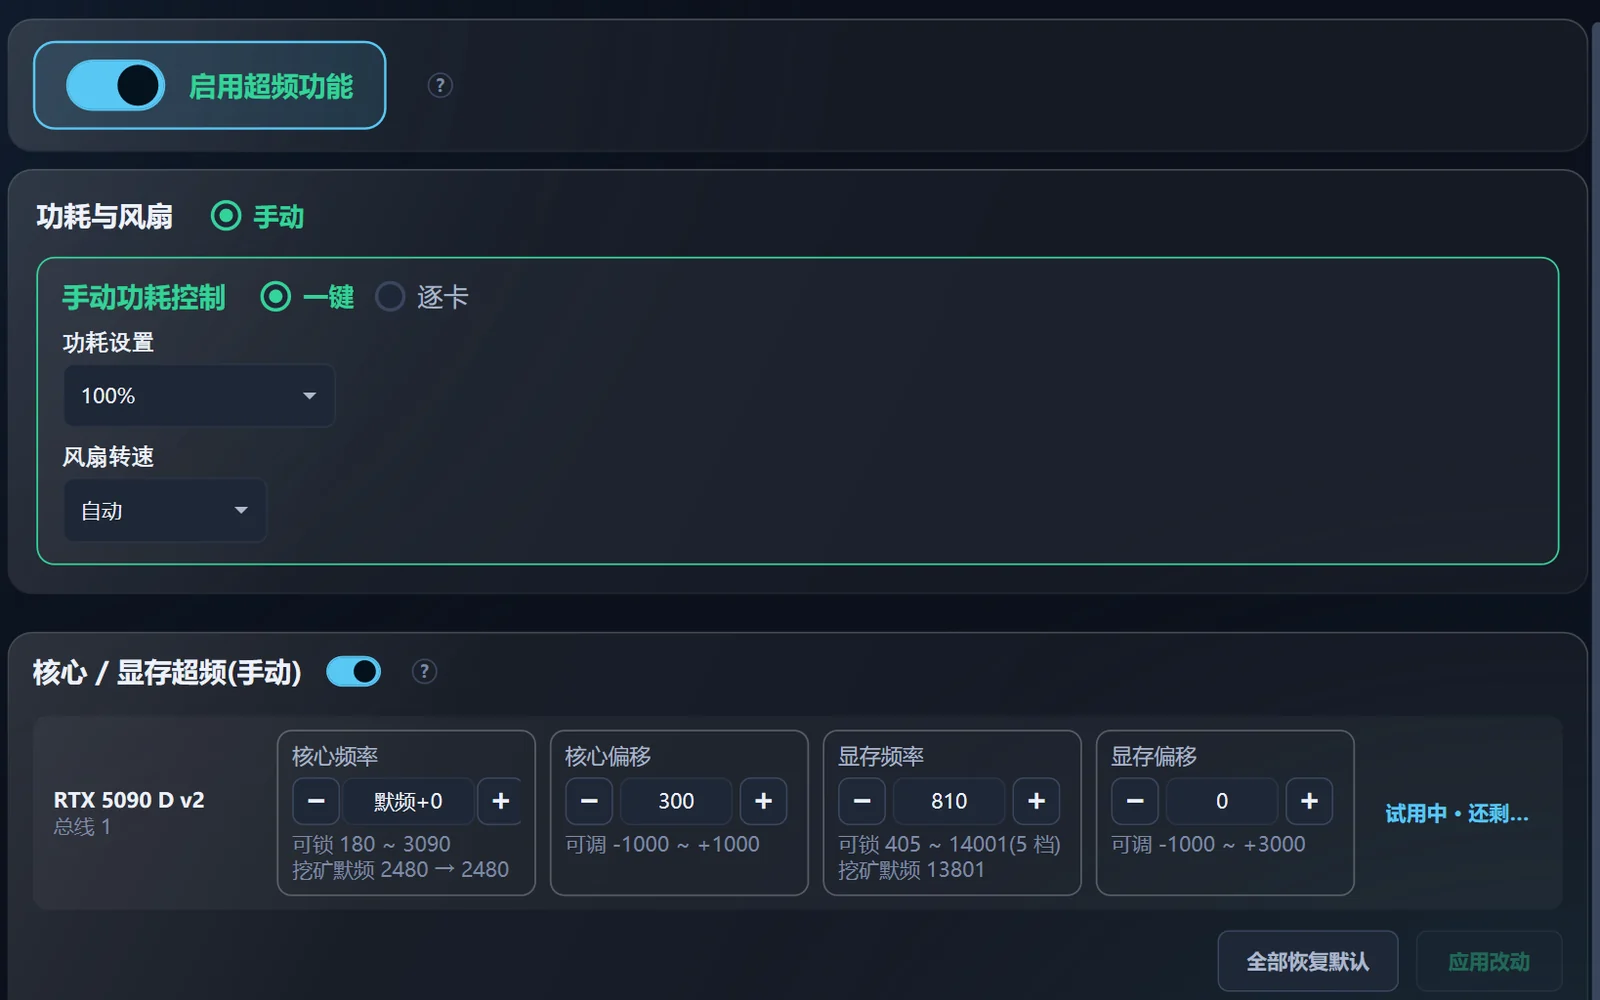Image resolution: width=1600 pixels, height=1000 pixels.
Task: Click text 可调 -1000 ~ +1000
Action: tap(662, 844)
